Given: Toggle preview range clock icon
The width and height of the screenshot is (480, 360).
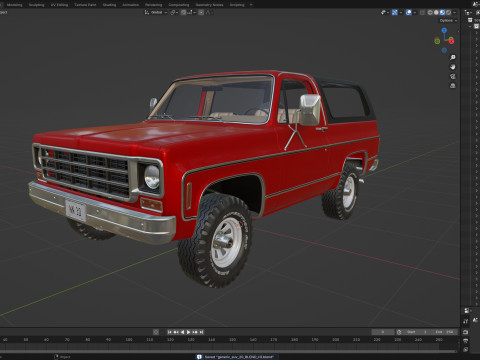Looking at the screenshot, I should point(399,332).
